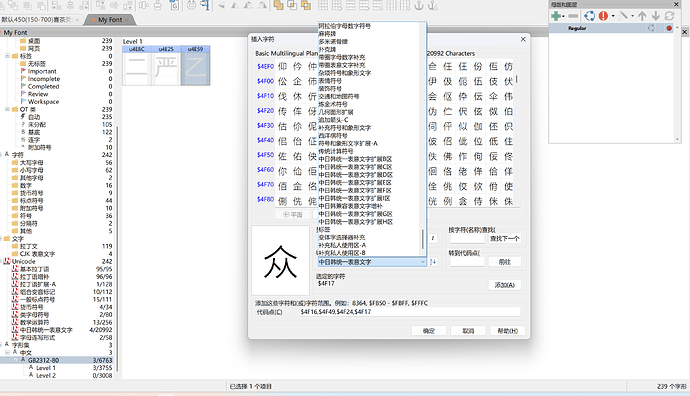
Task: Click the down arrow in the layers panel
Action: (656, 16)
